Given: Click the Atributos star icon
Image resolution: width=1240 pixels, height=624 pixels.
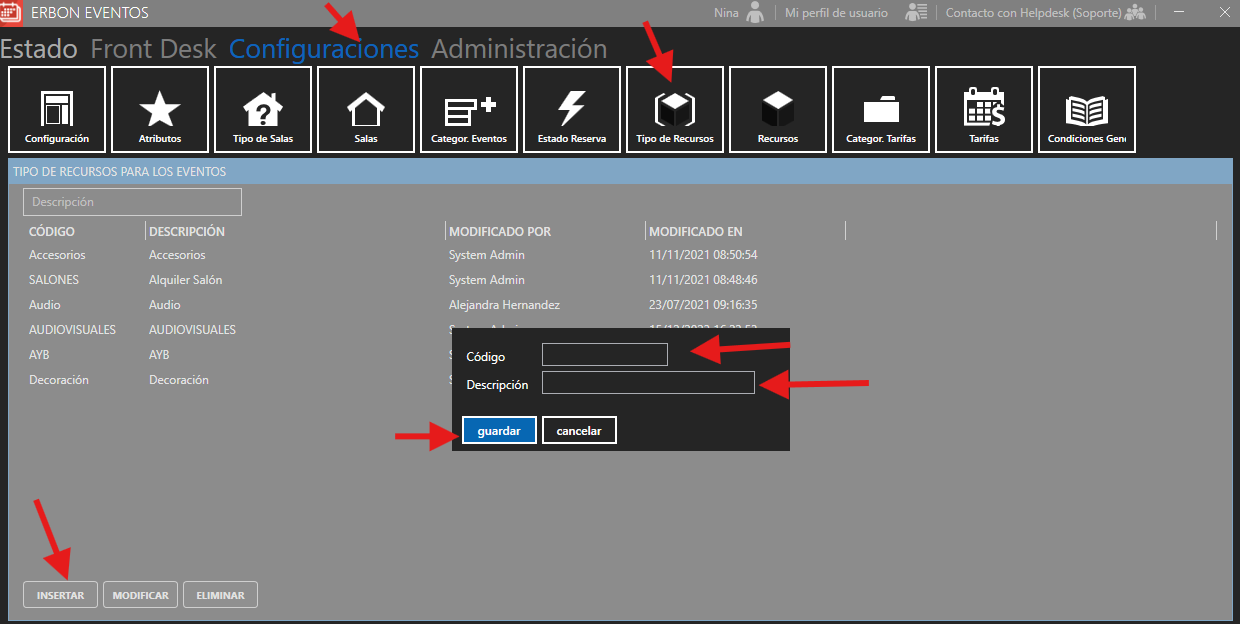Looking at the screenshot, I should tap(160, 109).
